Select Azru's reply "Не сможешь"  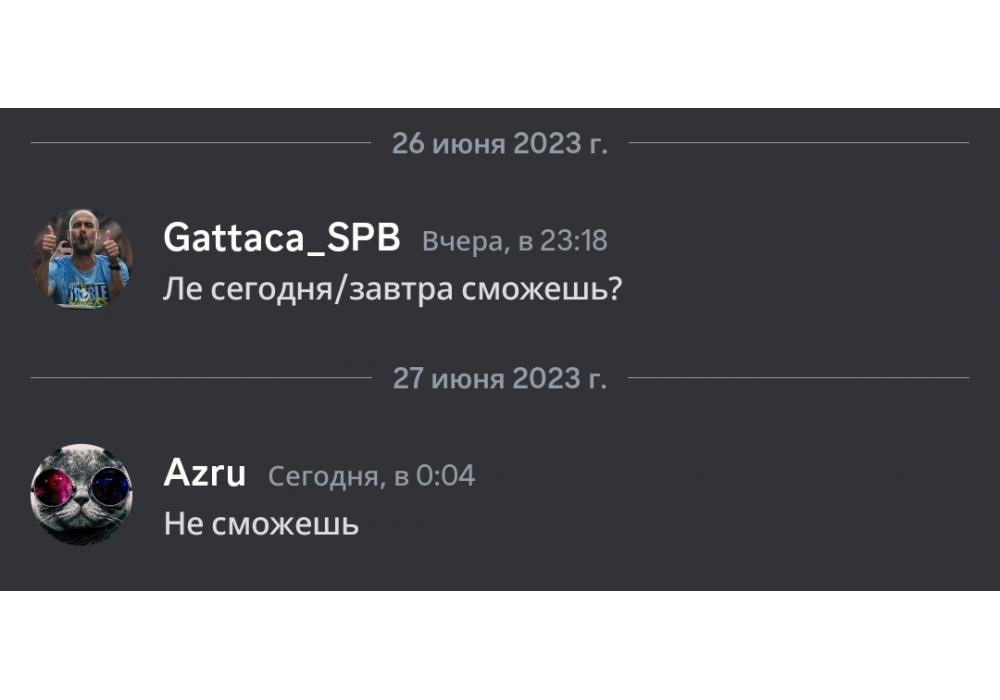pos(261,524)
